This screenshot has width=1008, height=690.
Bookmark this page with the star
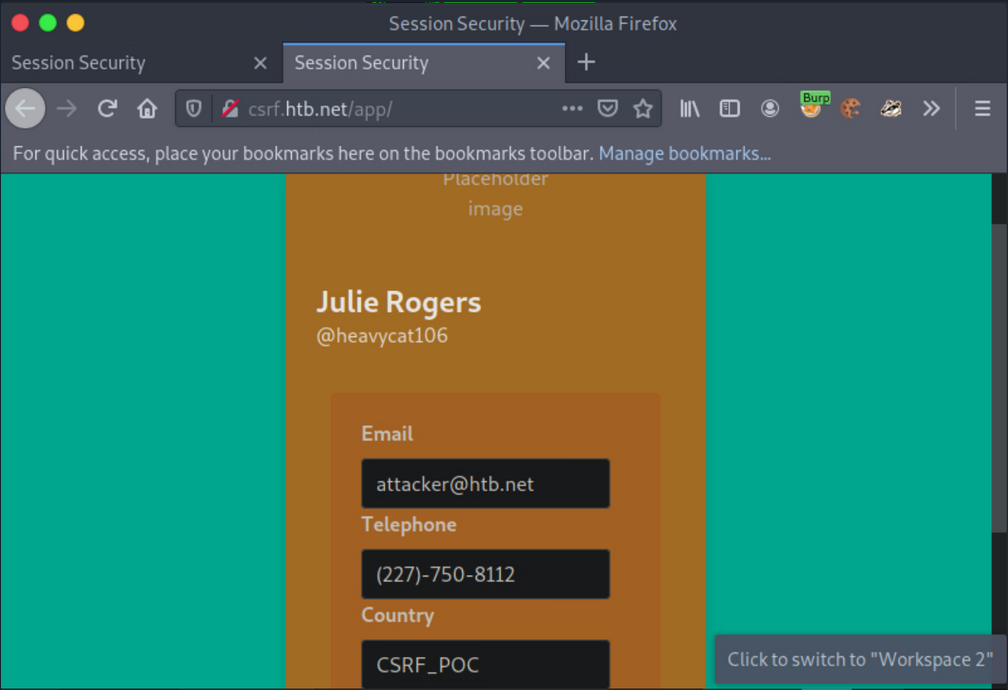pyautogui.click(x=642, y=109)
